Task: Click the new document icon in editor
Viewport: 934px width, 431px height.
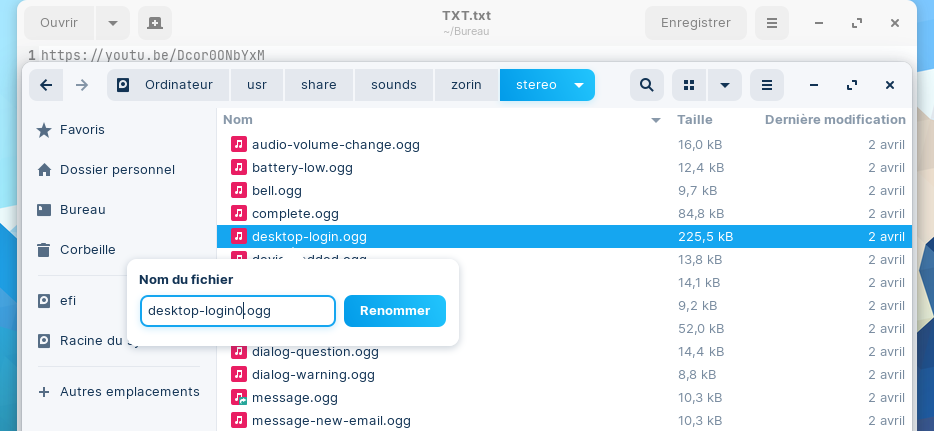Action: [154, 22]
